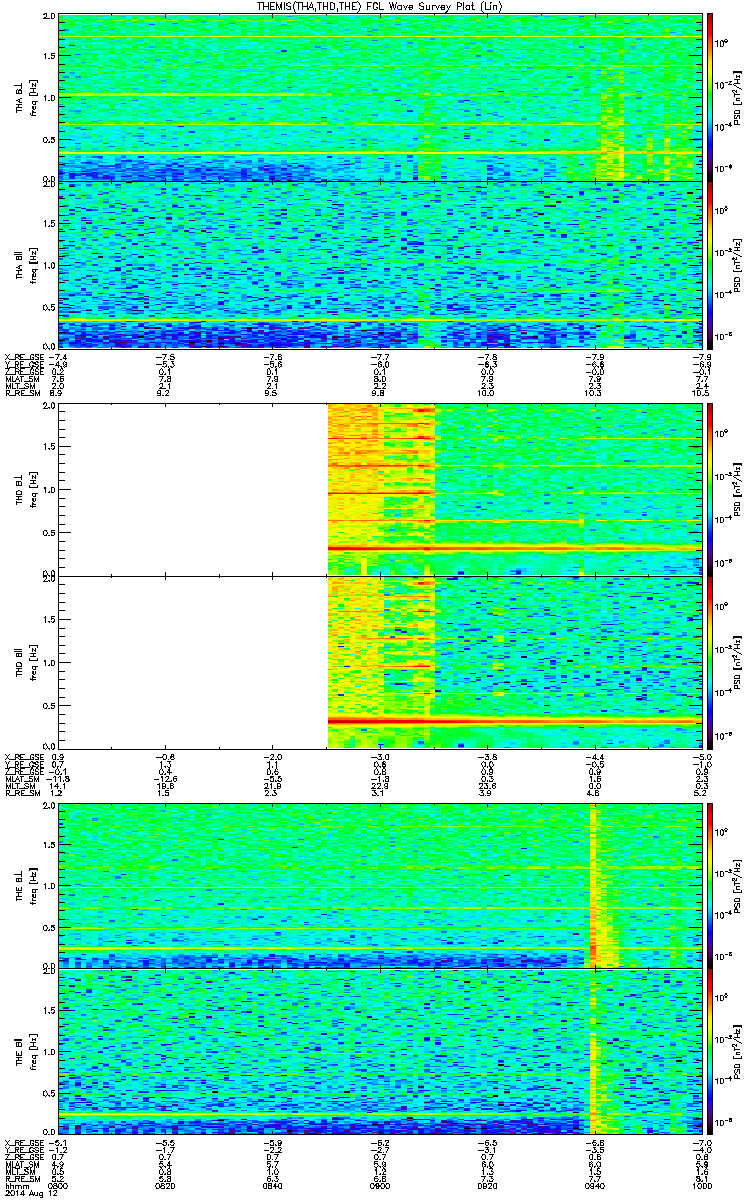Click the '2.0' frequency tick of the THA BL panel

49,18
